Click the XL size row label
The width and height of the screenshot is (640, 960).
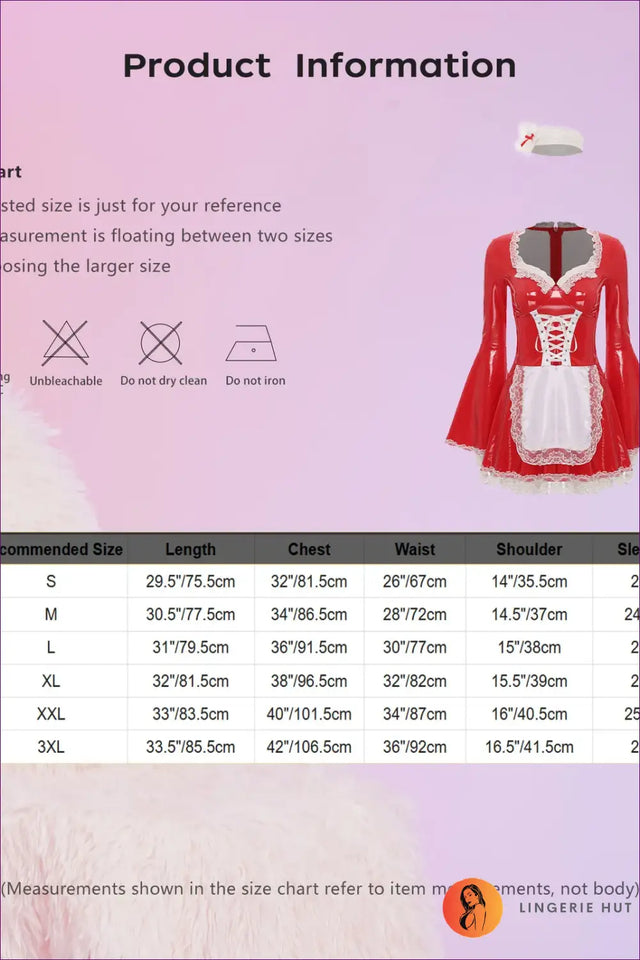click(51, 681)
